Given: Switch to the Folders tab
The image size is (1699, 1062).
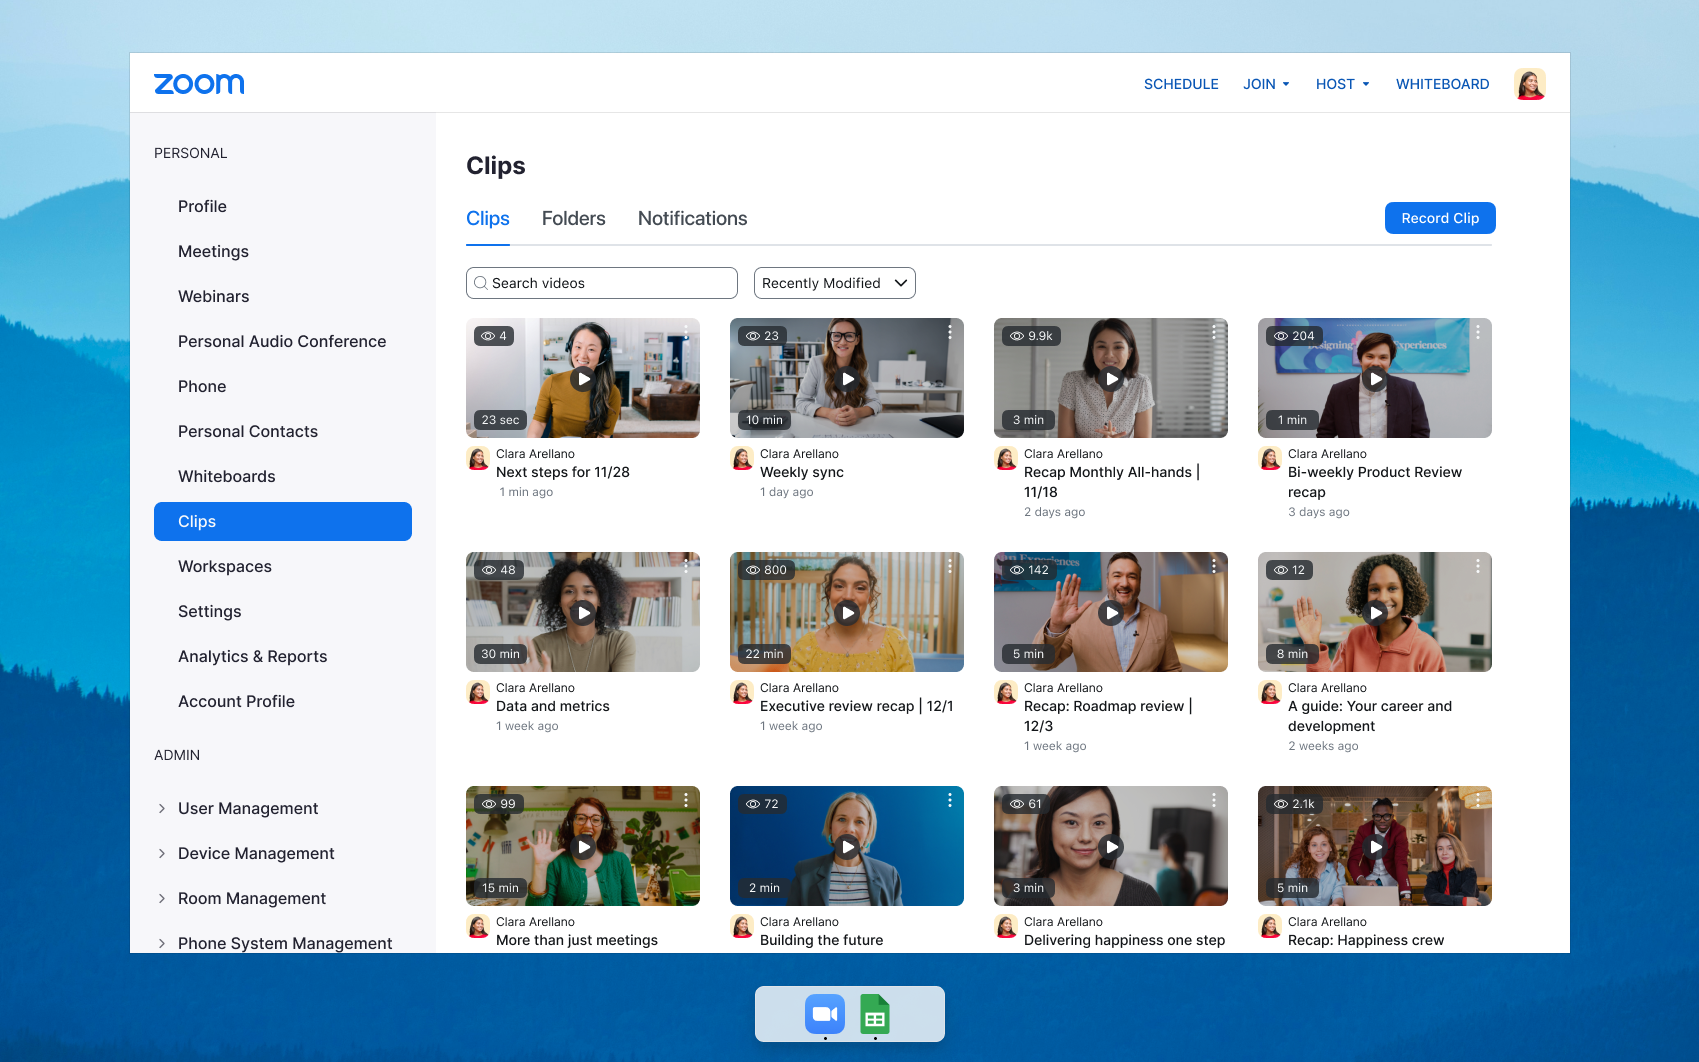Looking at the screenshot, I should (x=573, y=219).
